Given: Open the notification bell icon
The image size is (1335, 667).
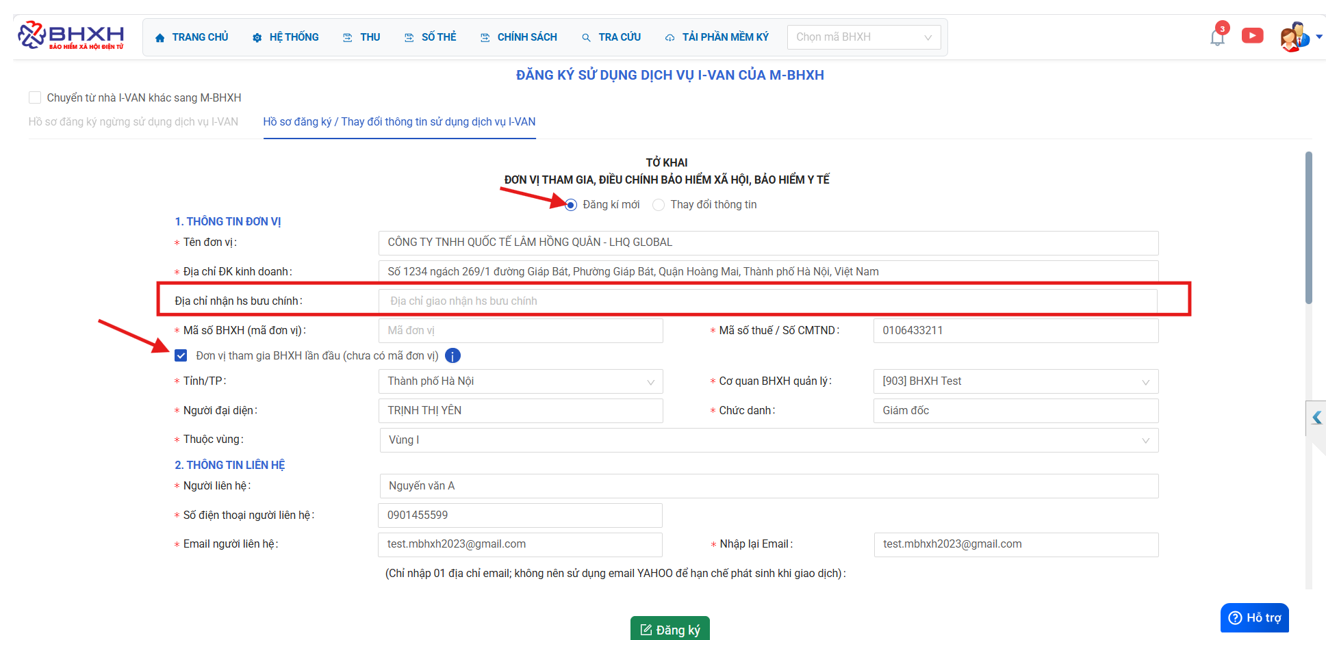Looking at the screenshot, I should point(1217,38).
